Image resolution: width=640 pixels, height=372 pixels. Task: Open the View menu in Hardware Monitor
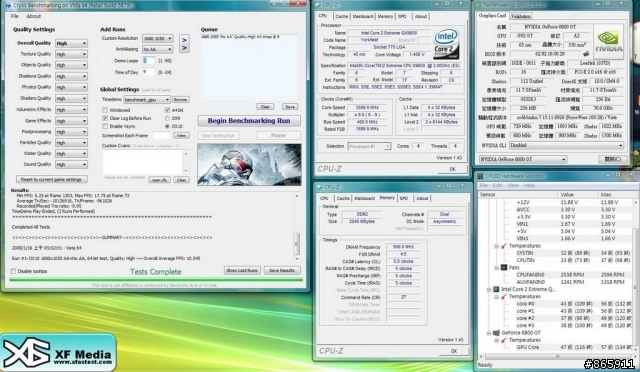tap(513, 185)
